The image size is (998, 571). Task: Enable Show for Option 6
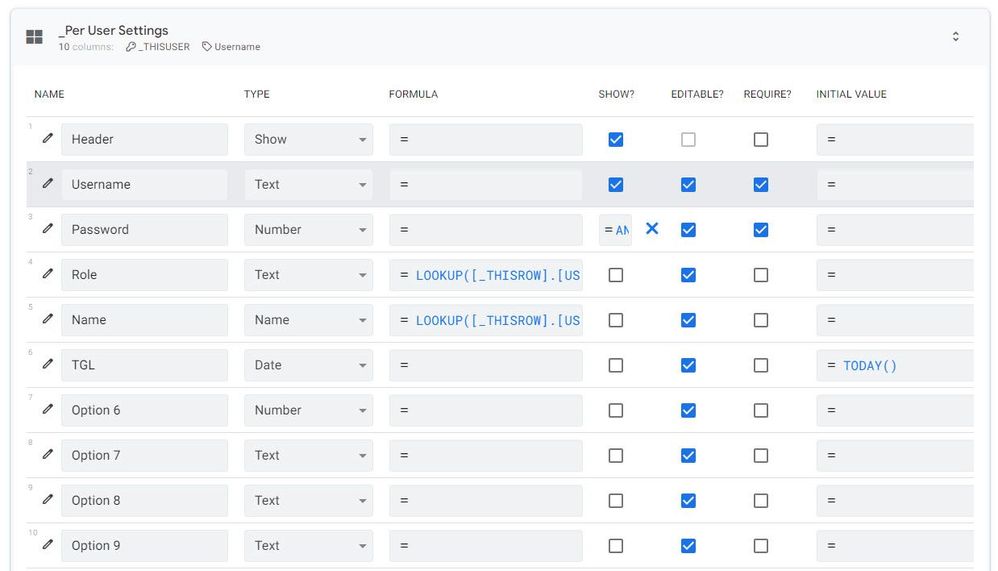pos(615,411)
